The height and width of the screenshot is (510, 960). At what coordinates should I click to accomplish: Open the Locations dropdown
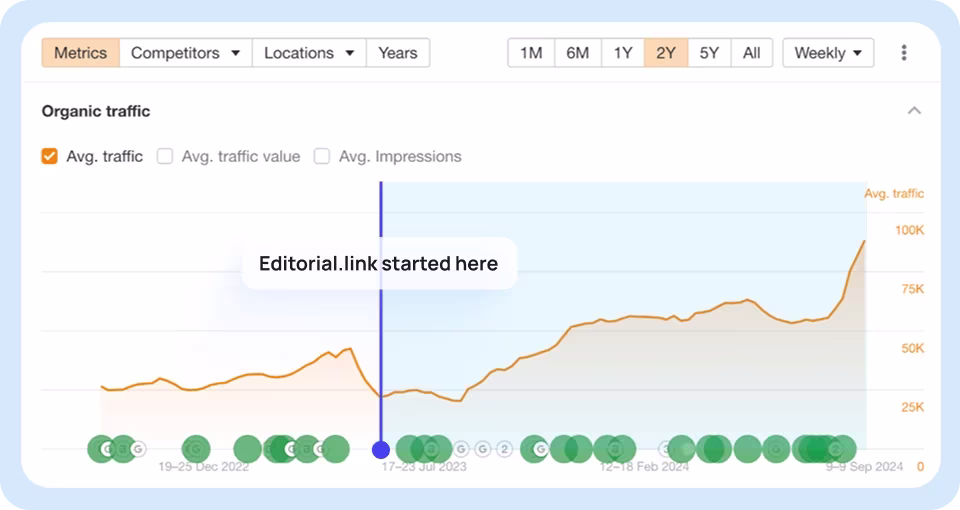pyautogui.click(x=309, y=53)
